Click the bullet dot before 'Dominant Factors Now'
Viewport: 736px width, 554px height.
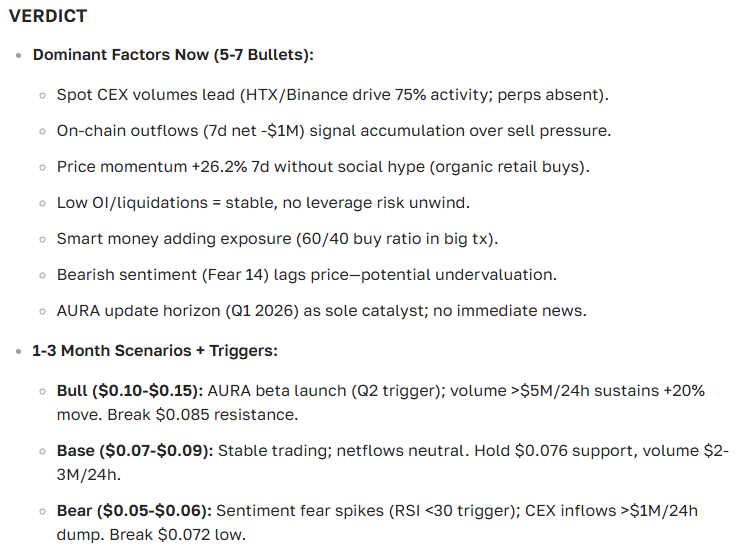[x=20, y=56]
